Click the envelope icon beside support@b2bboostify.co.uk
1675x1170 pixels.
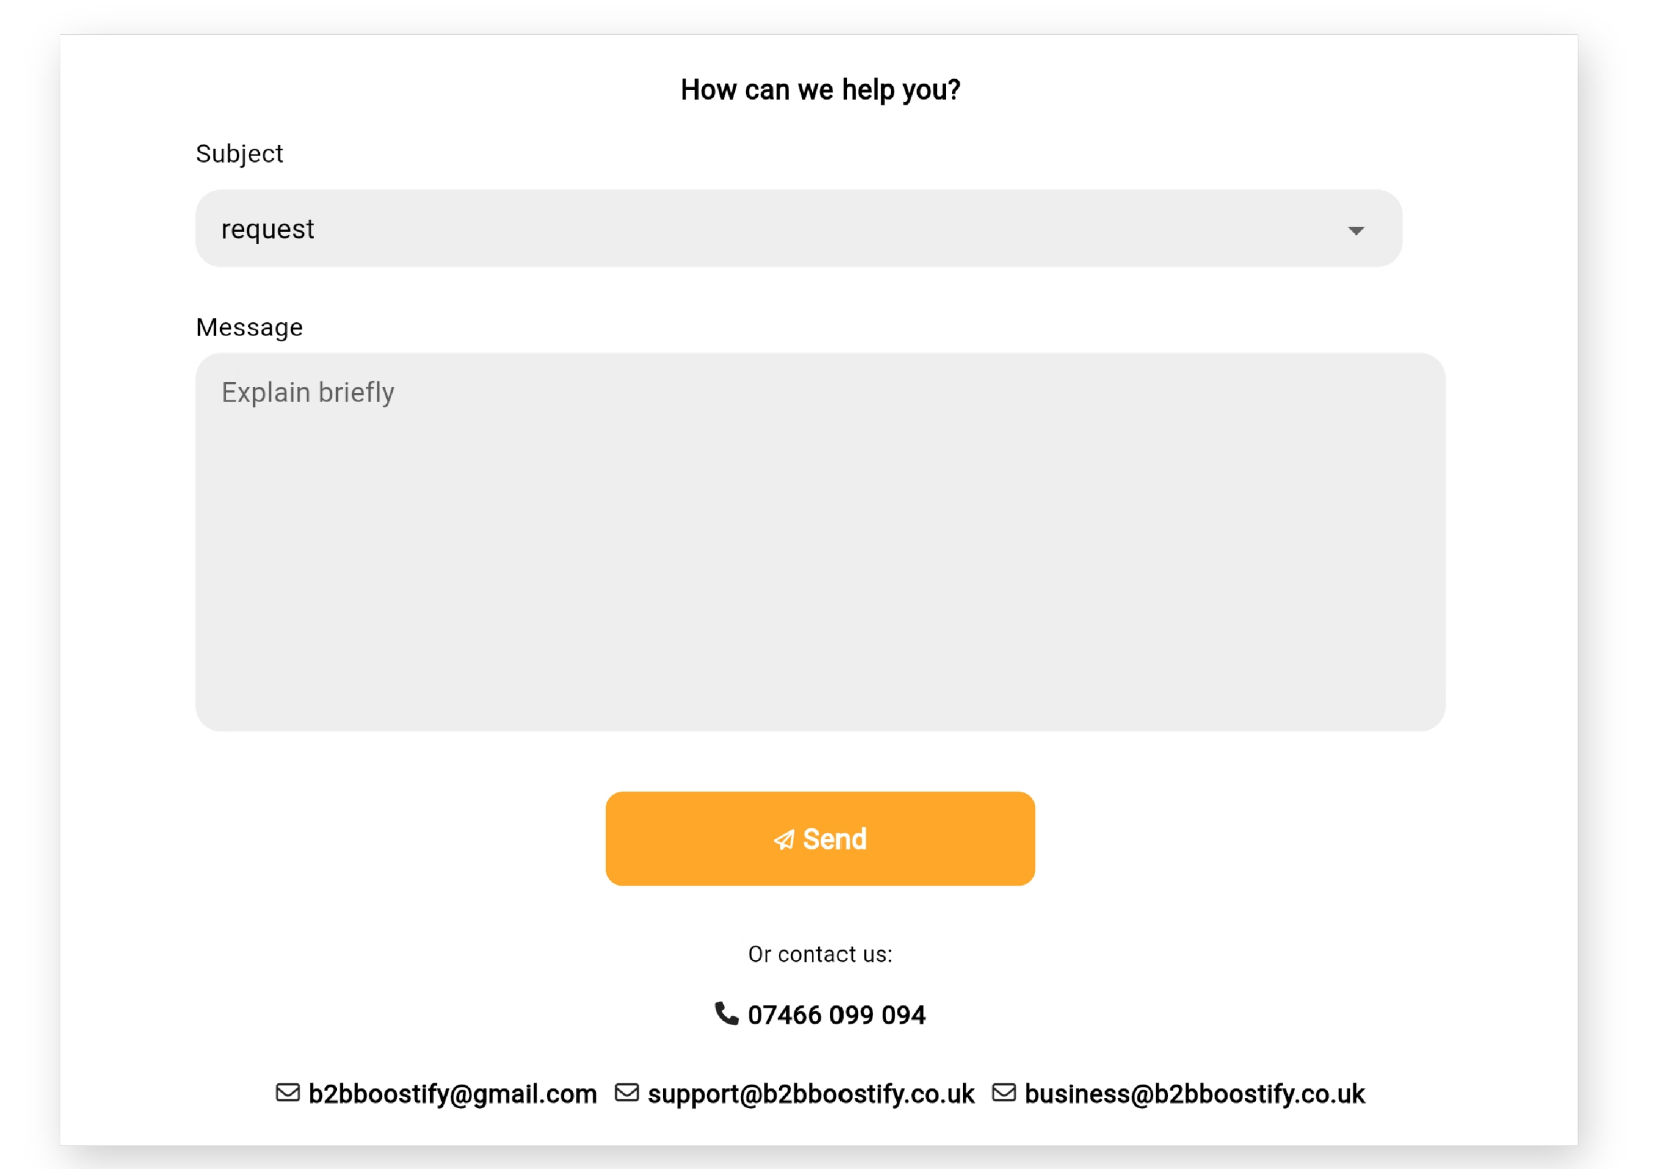pyautogui.click(x=627, y=1093)
